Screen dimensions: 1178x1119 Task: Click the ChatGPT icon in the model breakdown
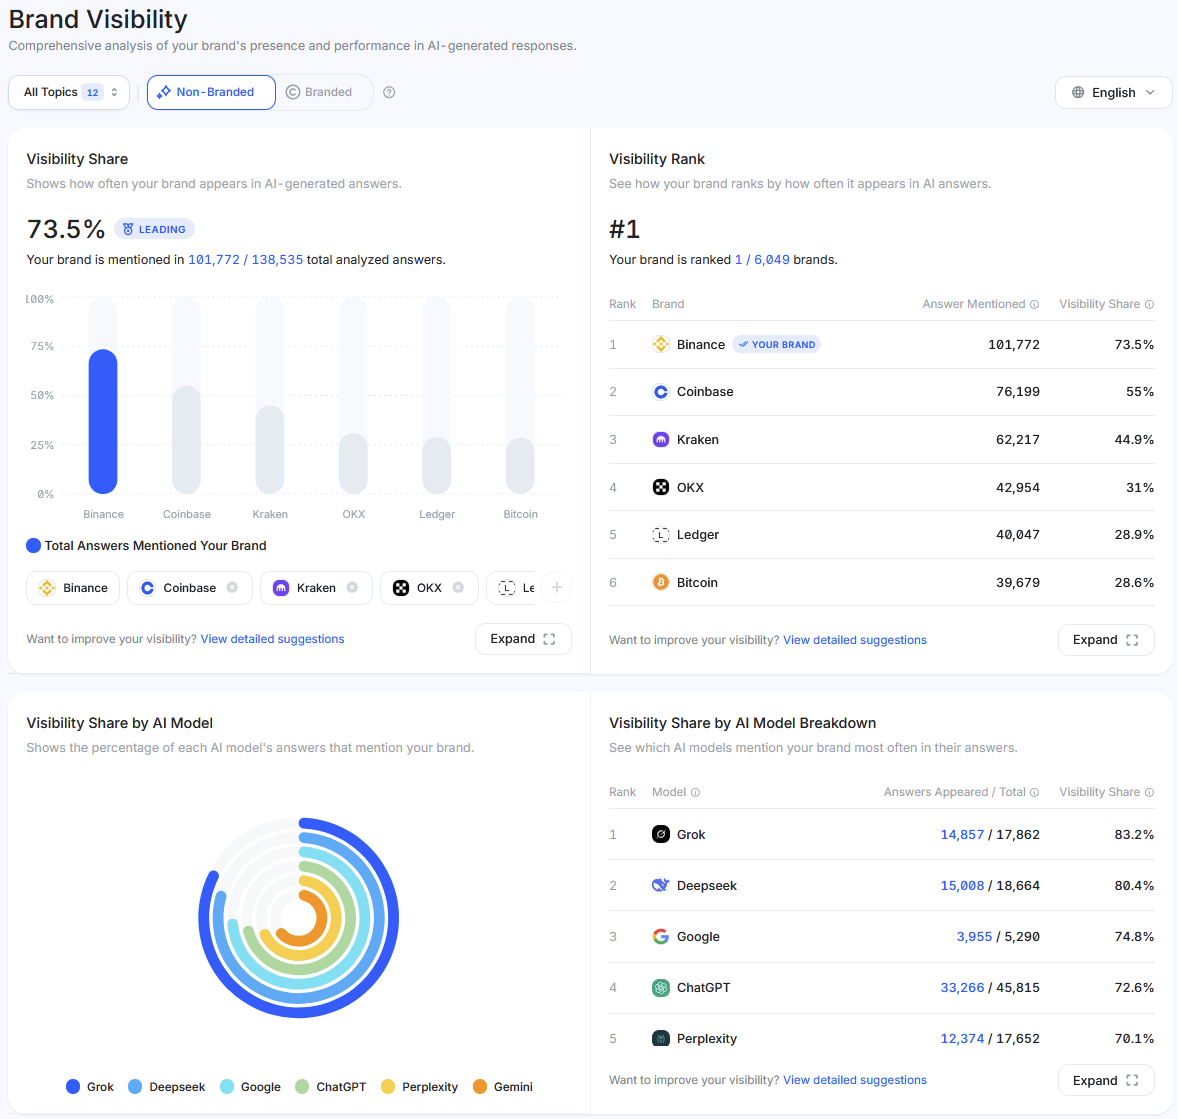(661, 987)
